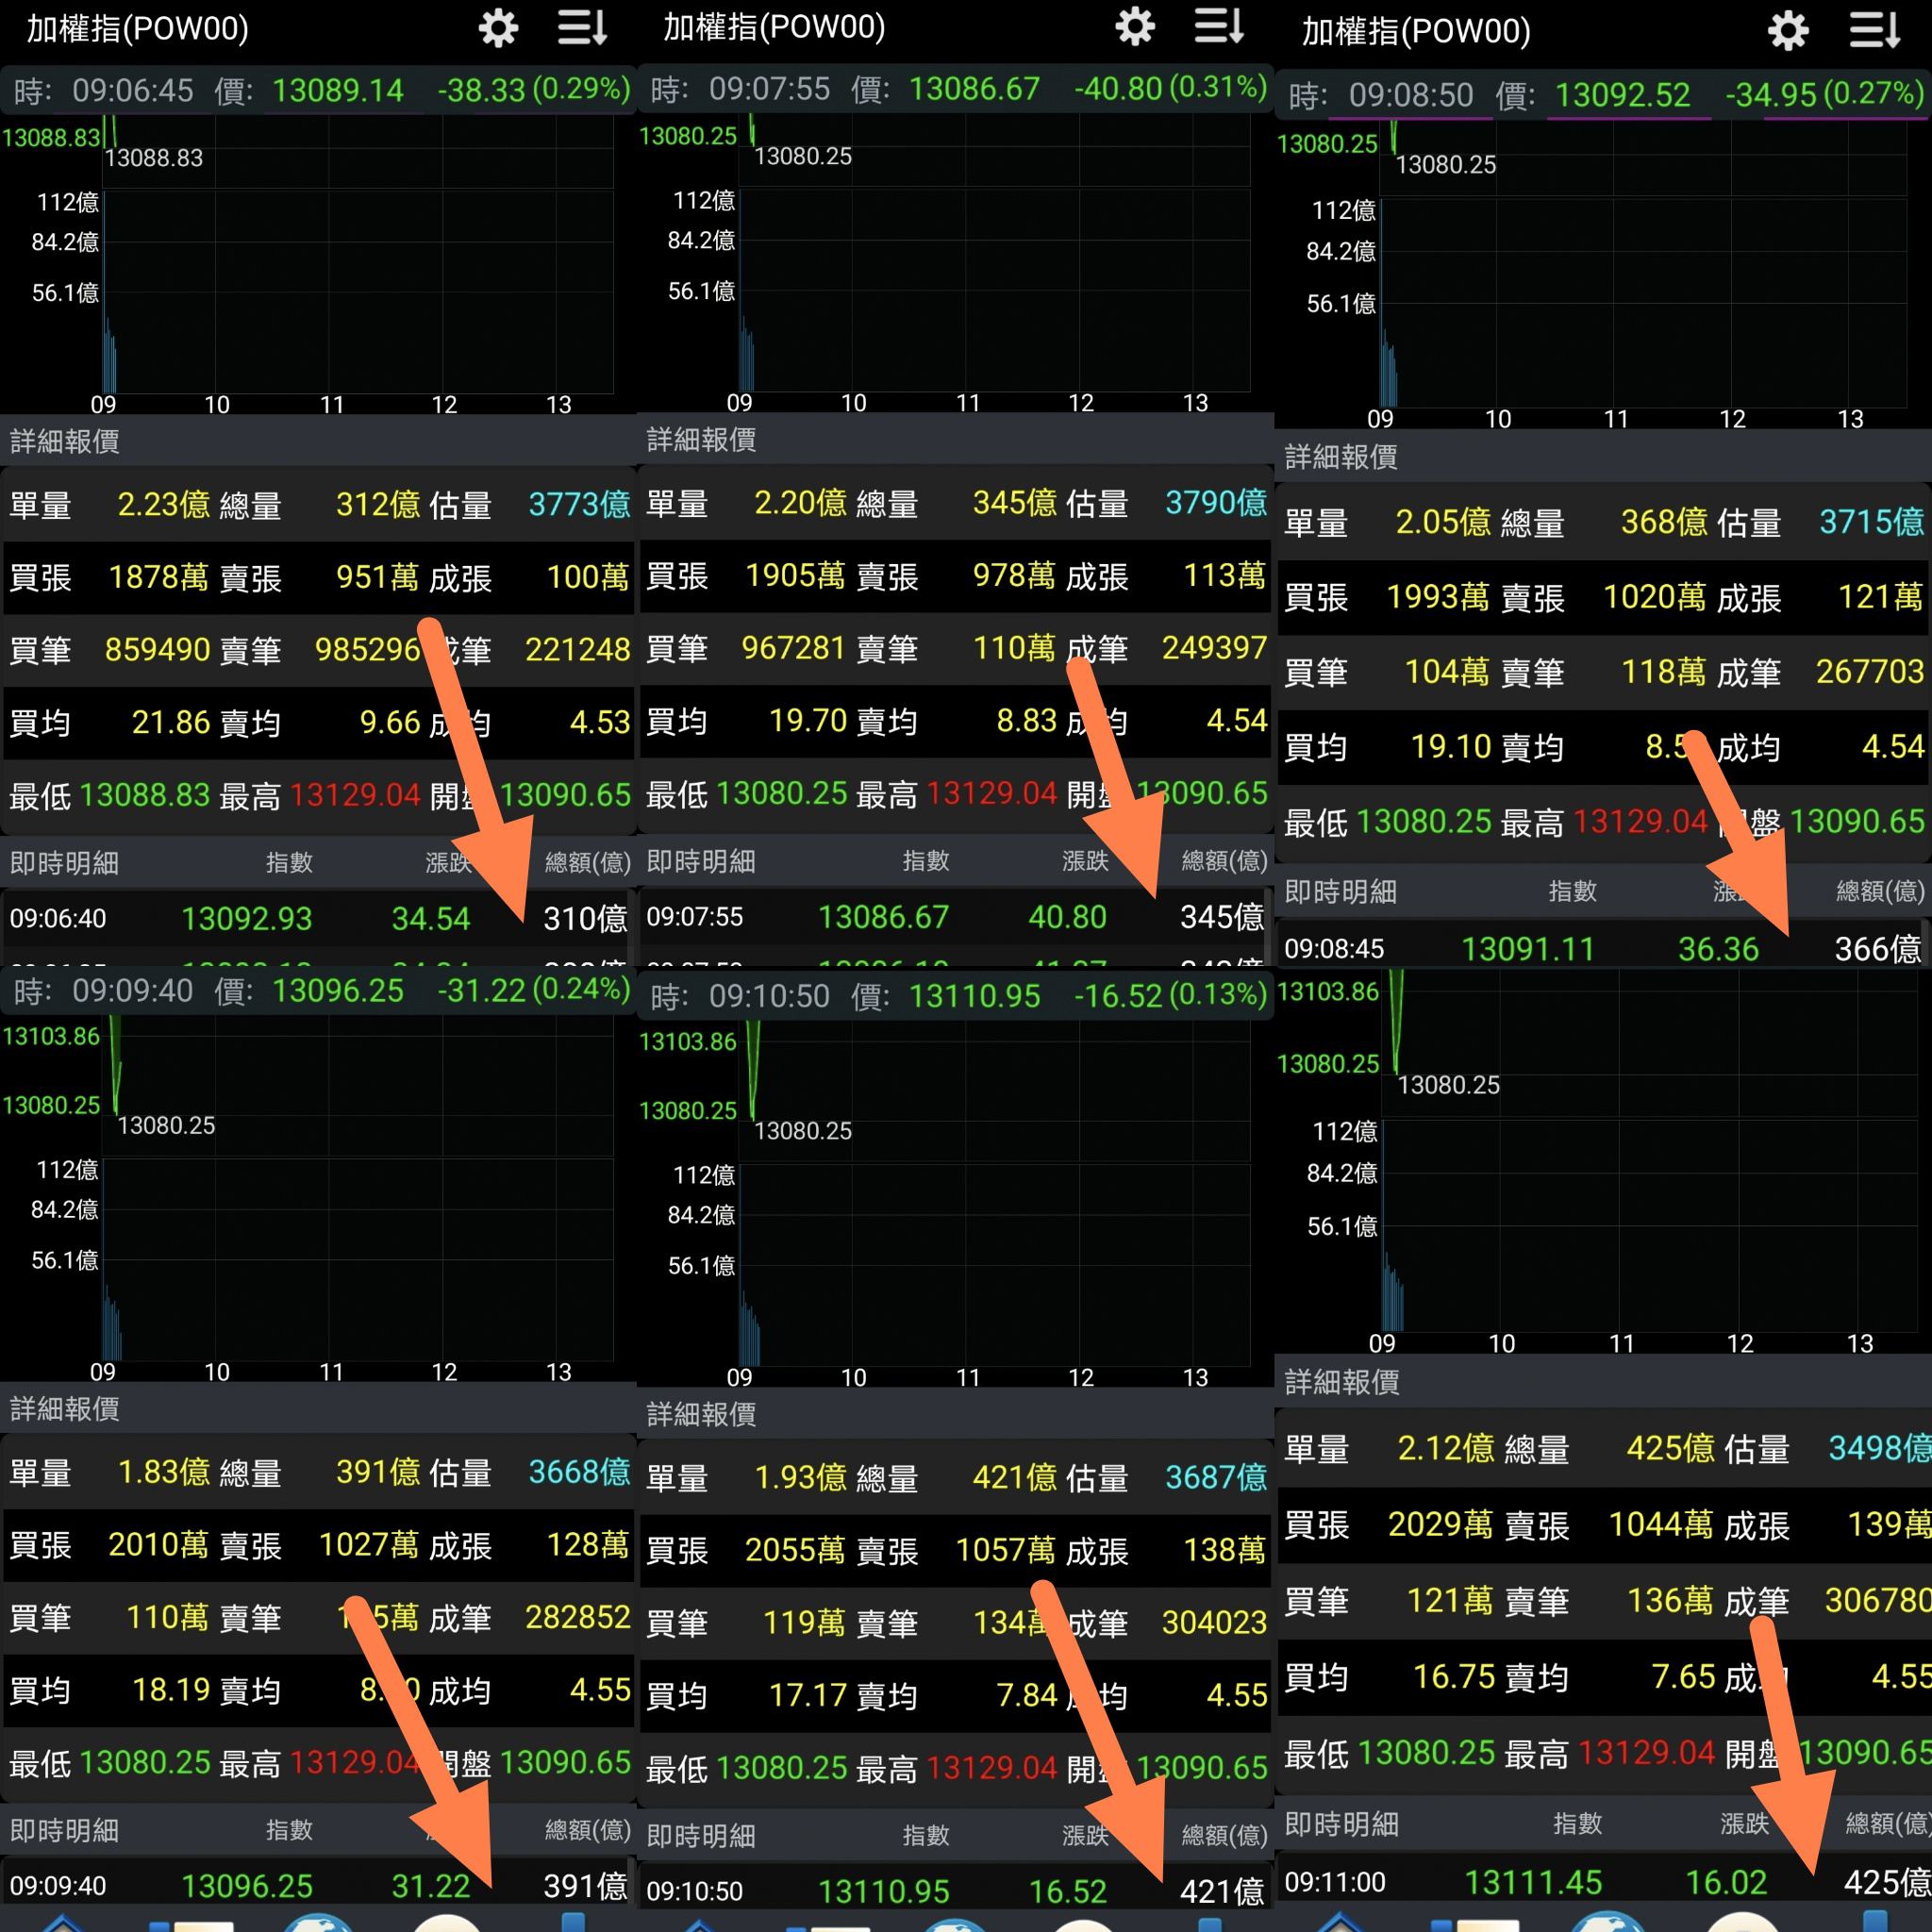Select 即時明細 header above the 09:10:50 row
This screenshot has height=1932, width=1932.
(x=702, y=1836)
